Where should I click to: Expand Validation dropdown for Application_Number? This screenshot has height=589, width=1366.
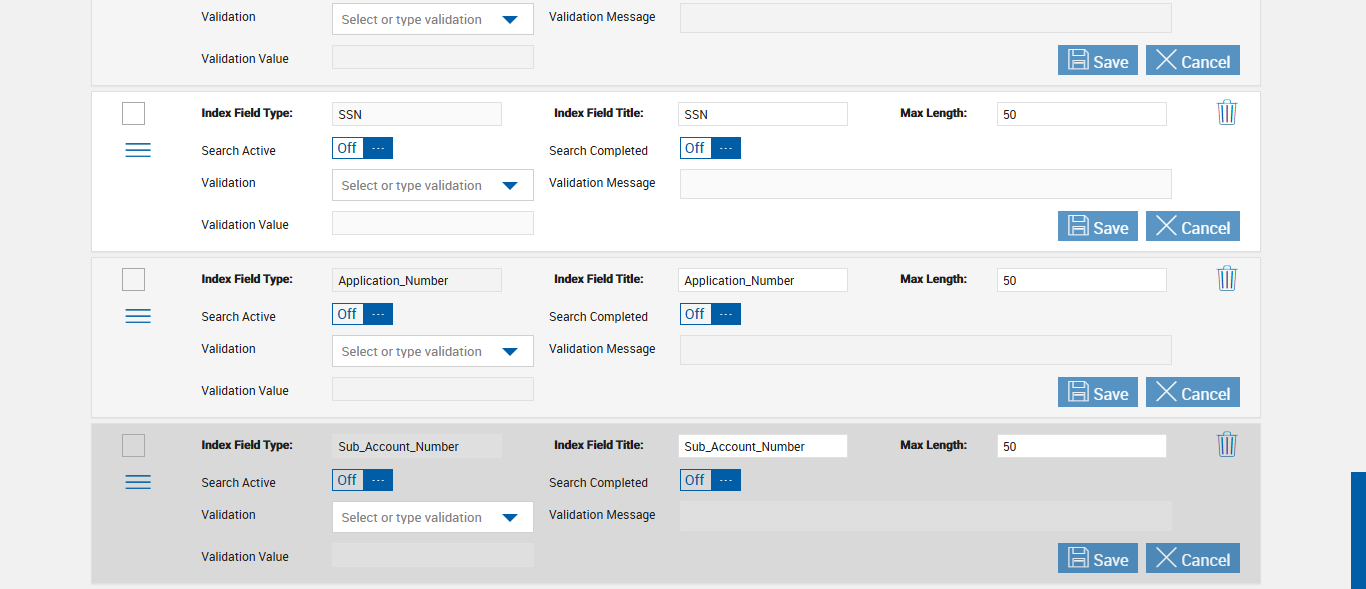[x=432, y=351]
